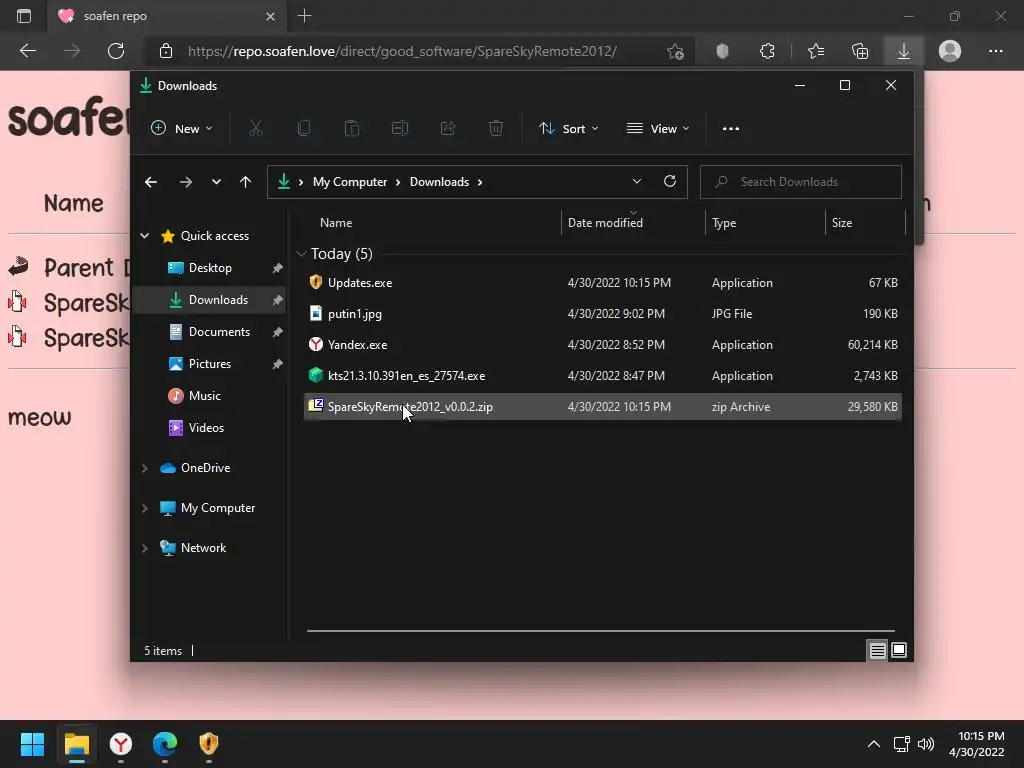Open Edge Downloads arrow icon

point(904,51)
